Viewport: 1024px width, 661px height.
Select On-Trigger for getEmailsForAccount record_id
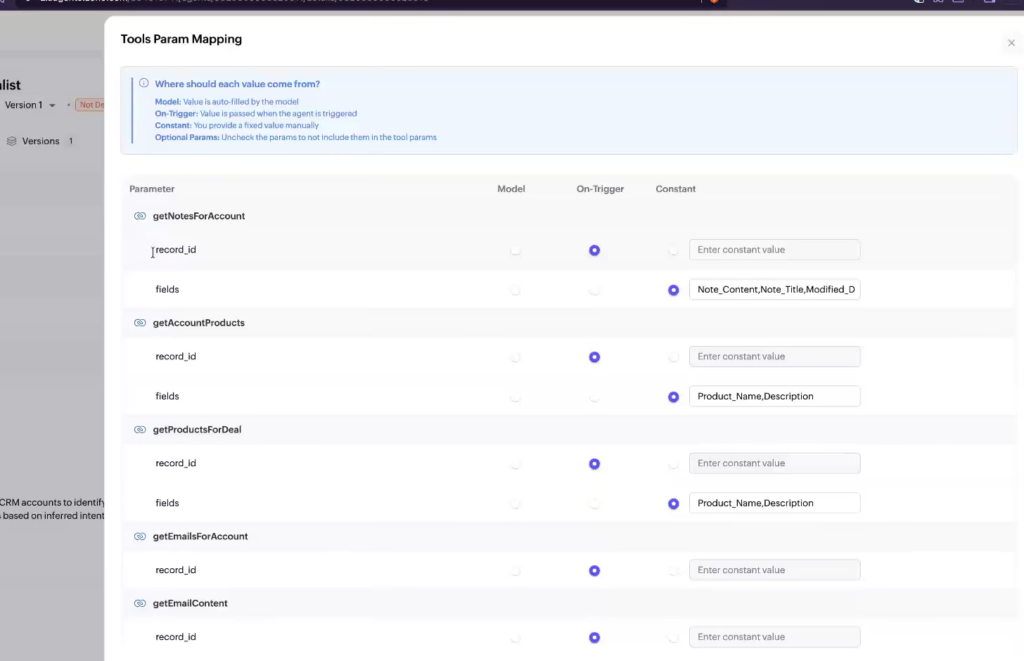[594, 571]
